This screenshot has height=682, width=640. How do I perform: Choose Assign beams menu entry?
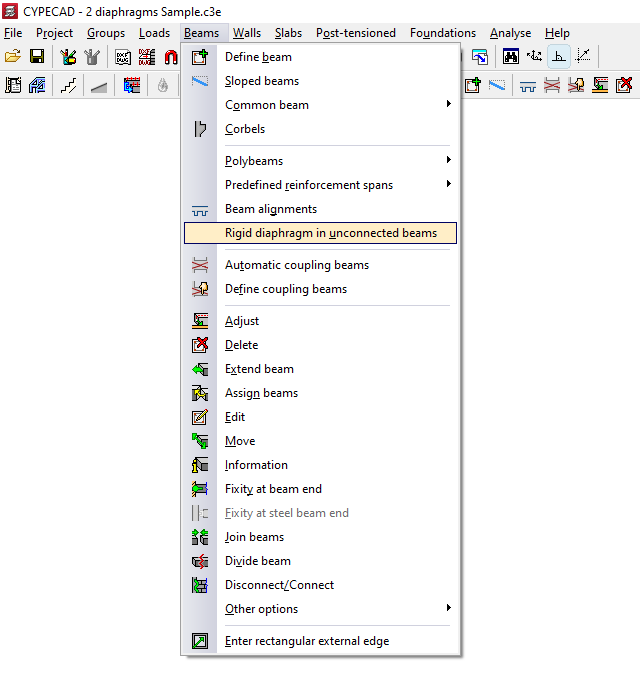pyautogui.click(x=320, y=393)
